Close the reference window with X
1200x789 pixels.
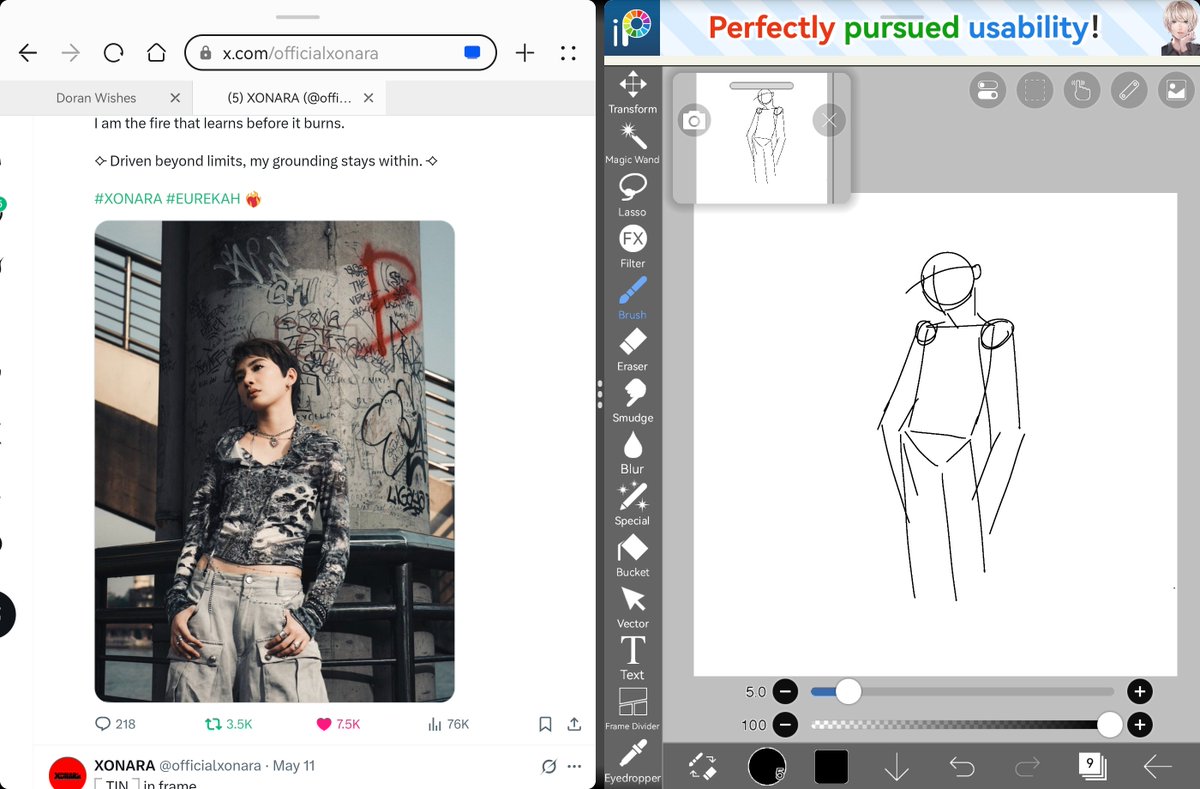coord(829,121)
